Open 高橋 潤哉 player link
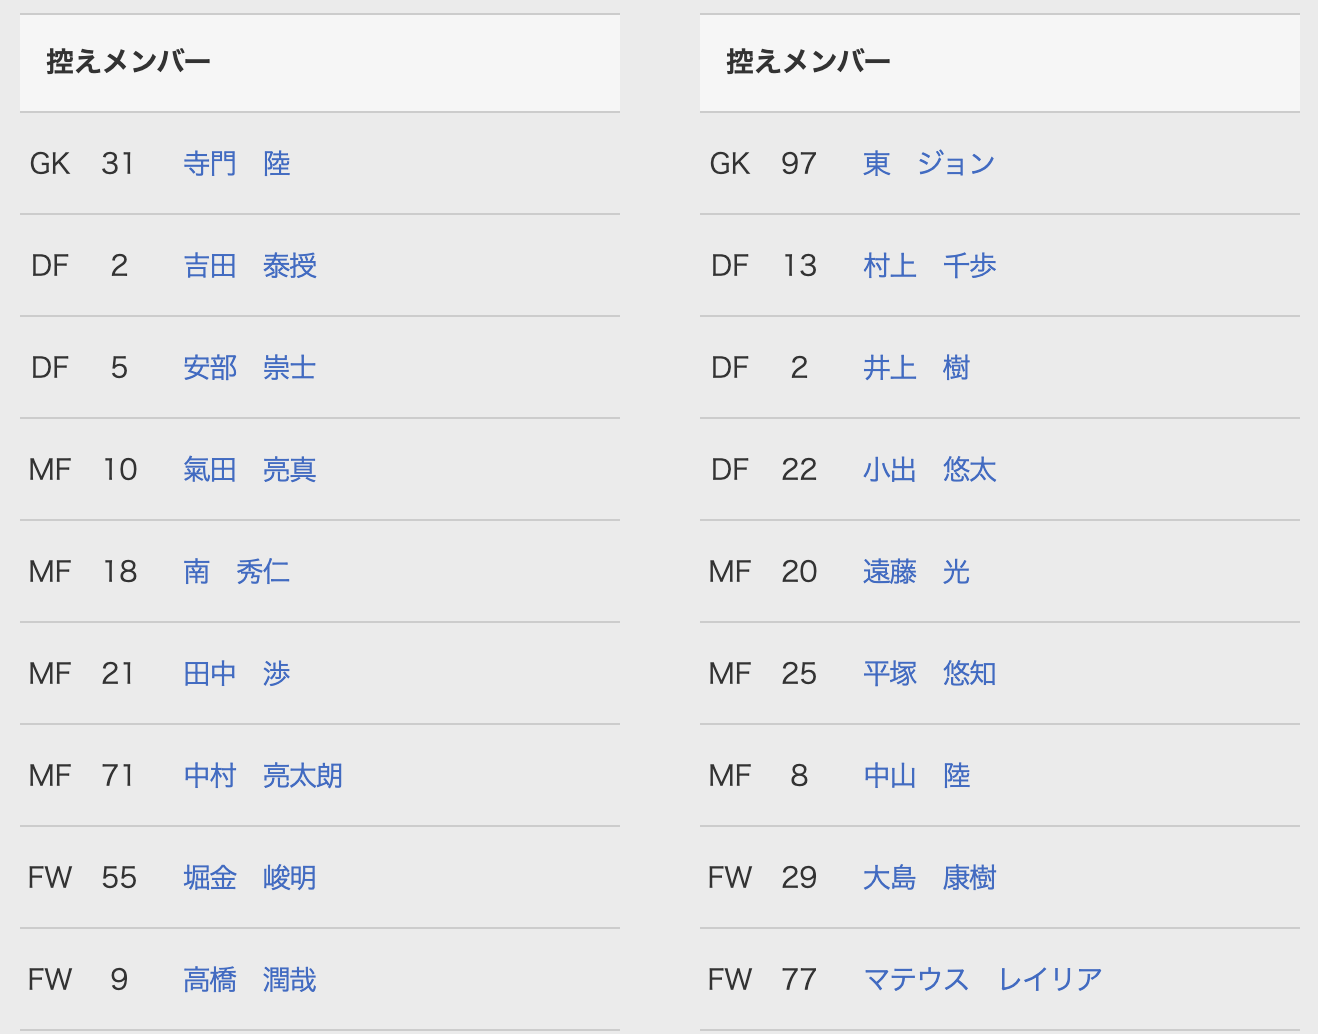 coord(250,980)
